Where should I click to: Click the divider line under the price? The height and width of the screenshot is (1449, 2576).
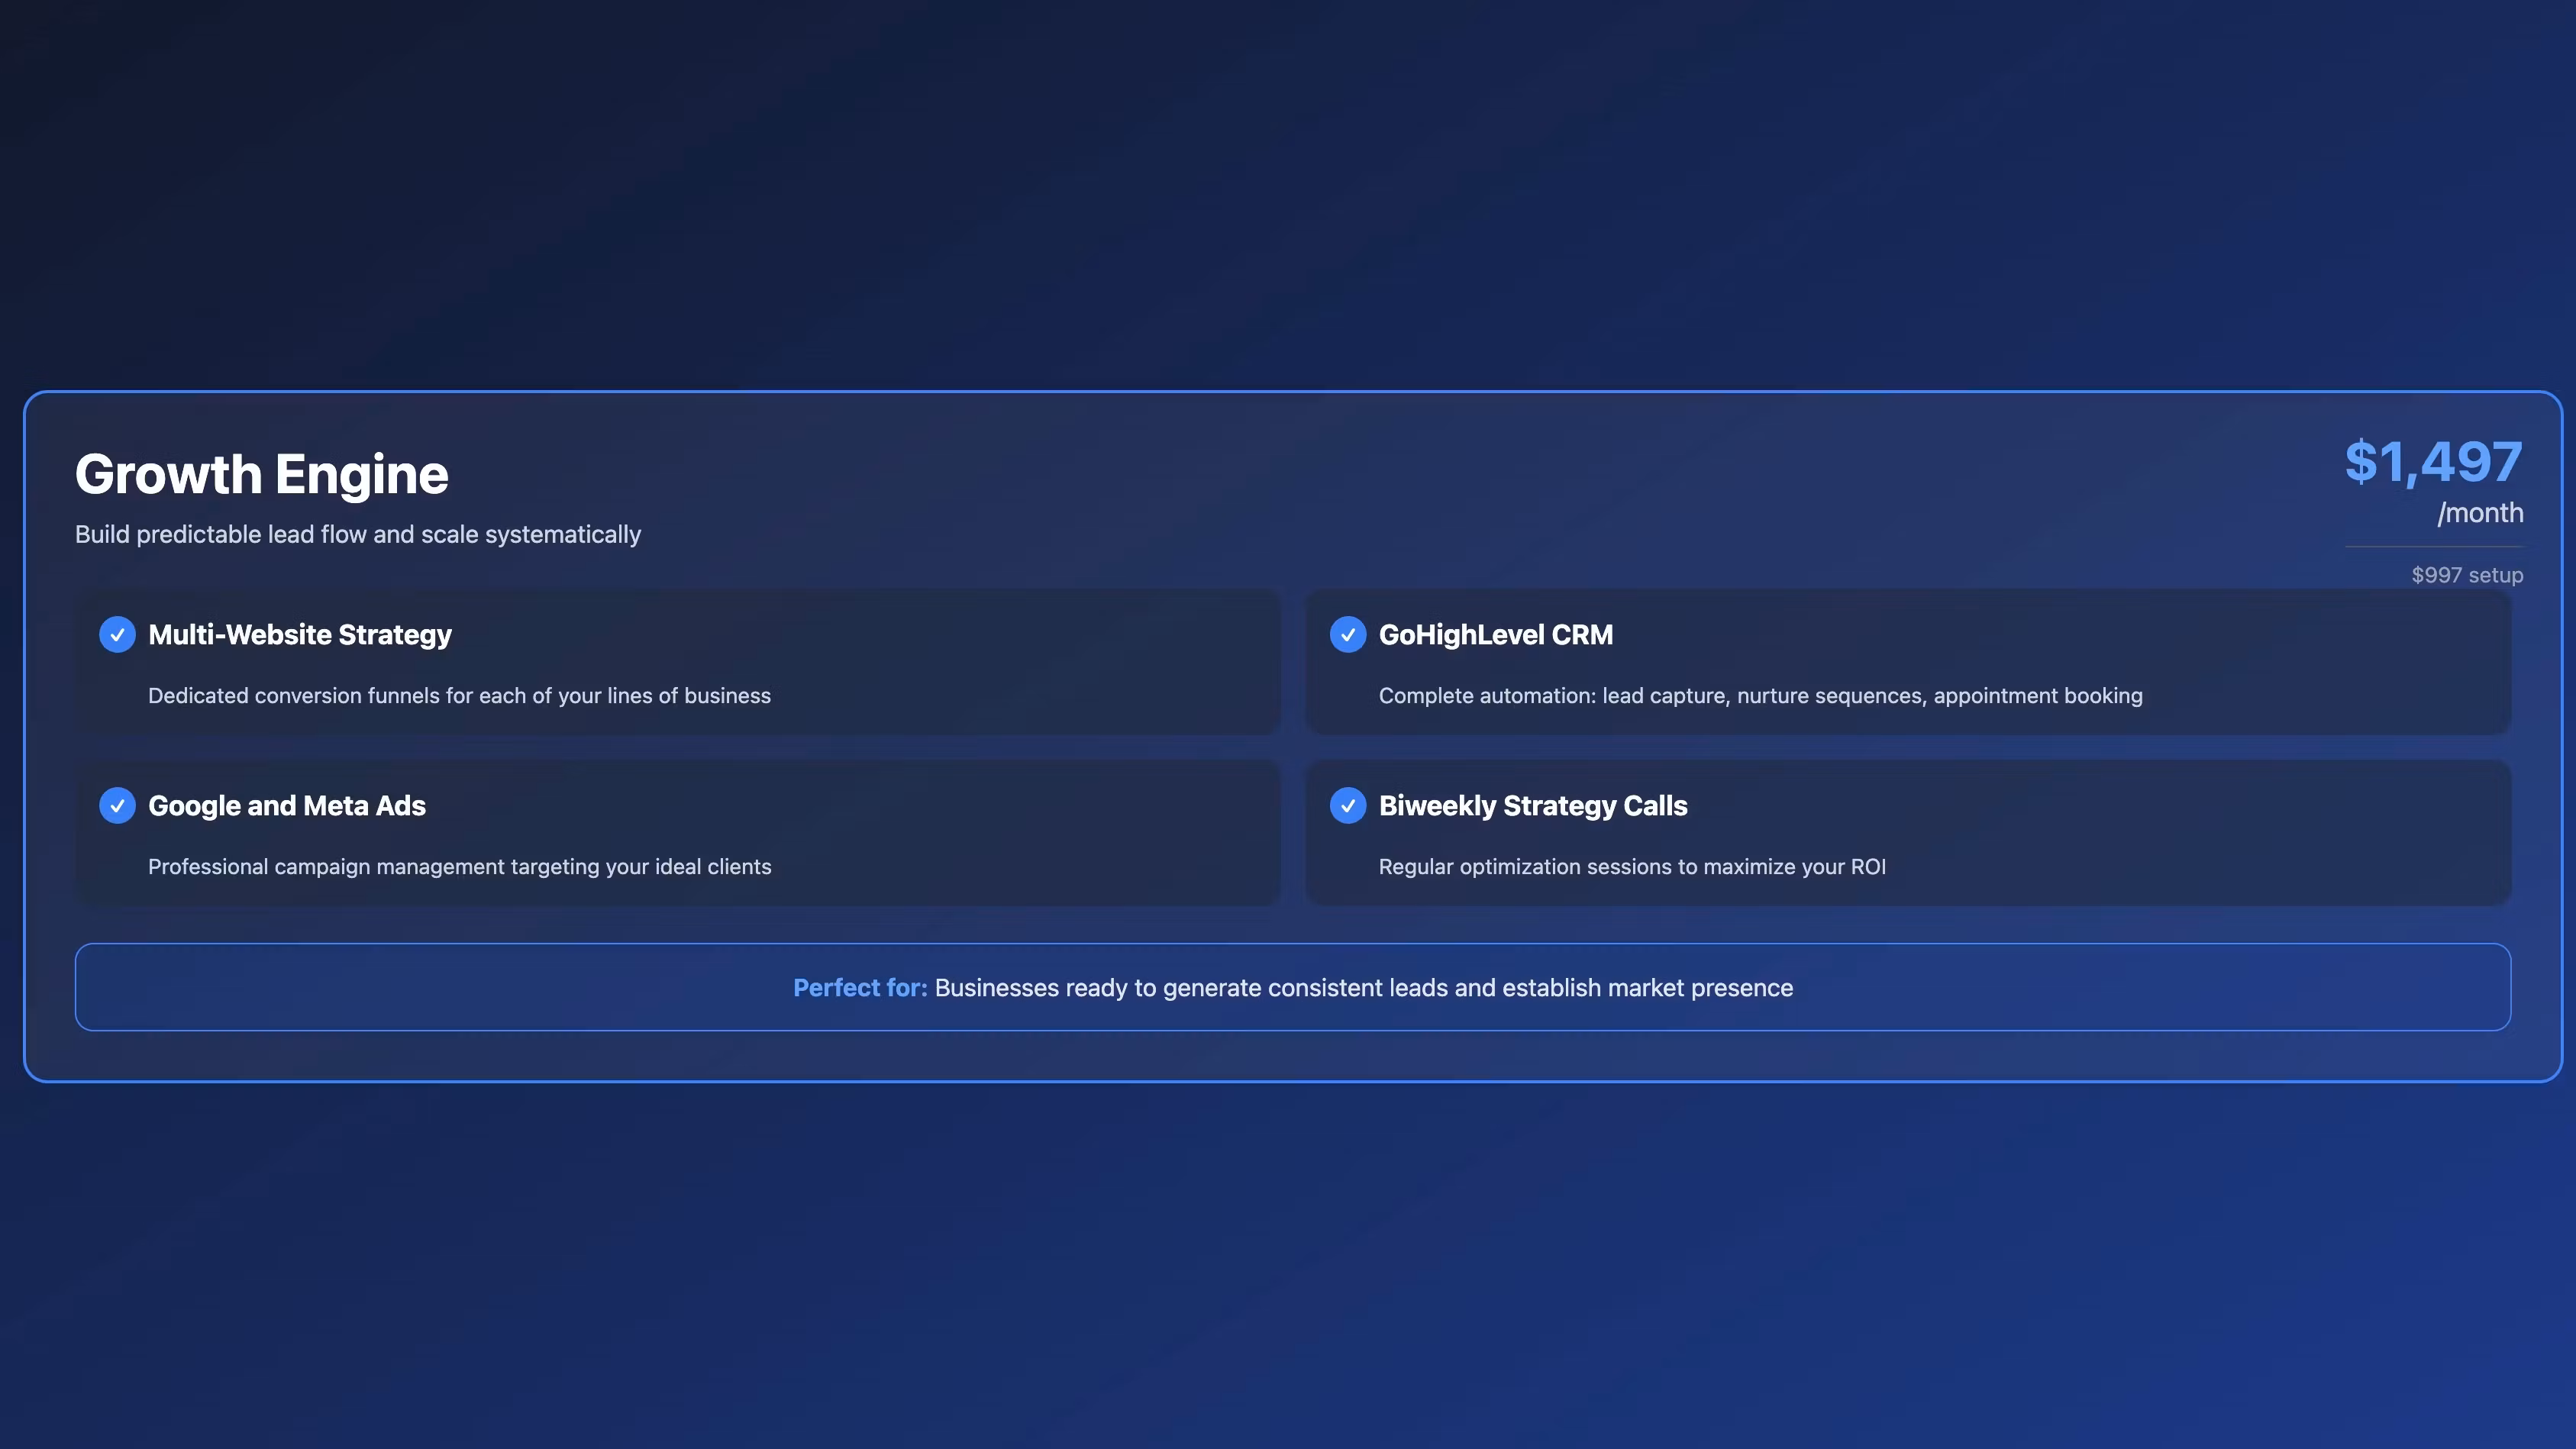pos(2433,547)
